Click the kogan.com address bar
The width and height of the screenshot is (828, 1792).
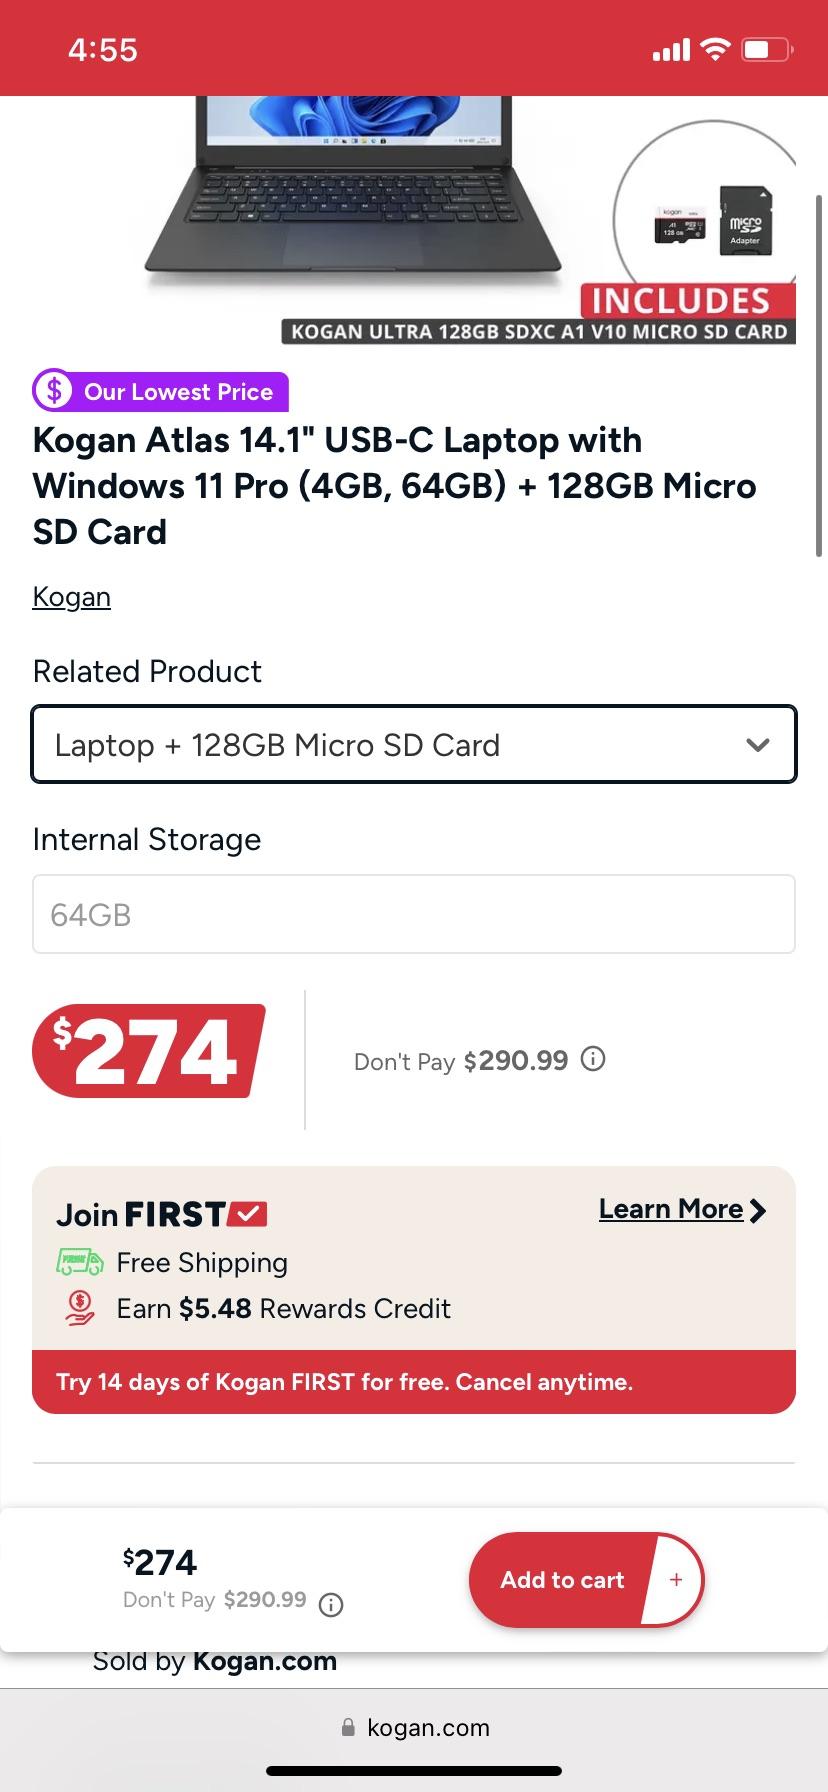[430, 1727]
